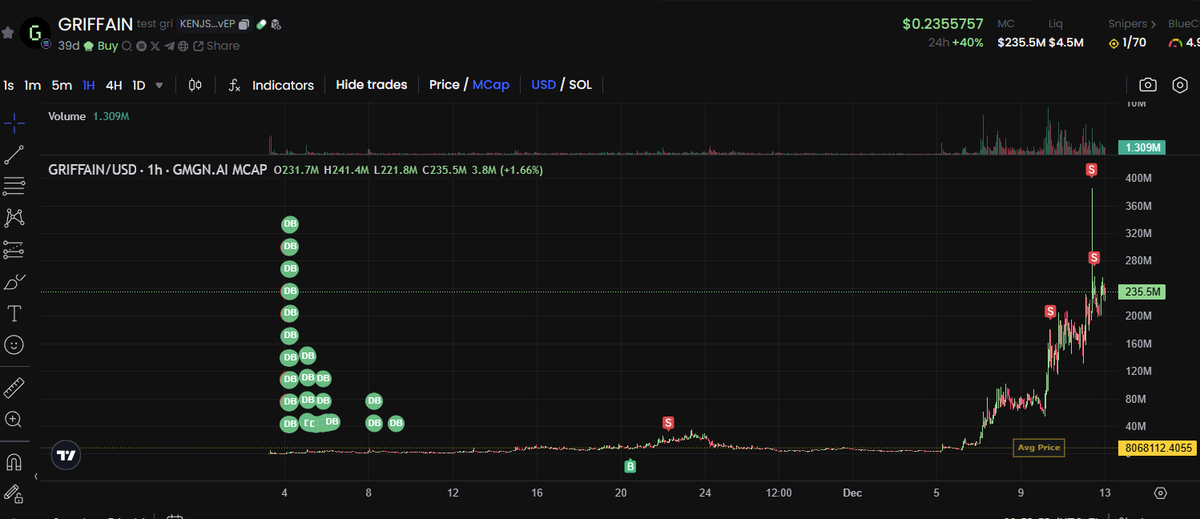The height and width of the screenshot is (519, 1200).
Task: Click the GRIFFAIN/USD 1h chart legend
Action: pos(158,170)
